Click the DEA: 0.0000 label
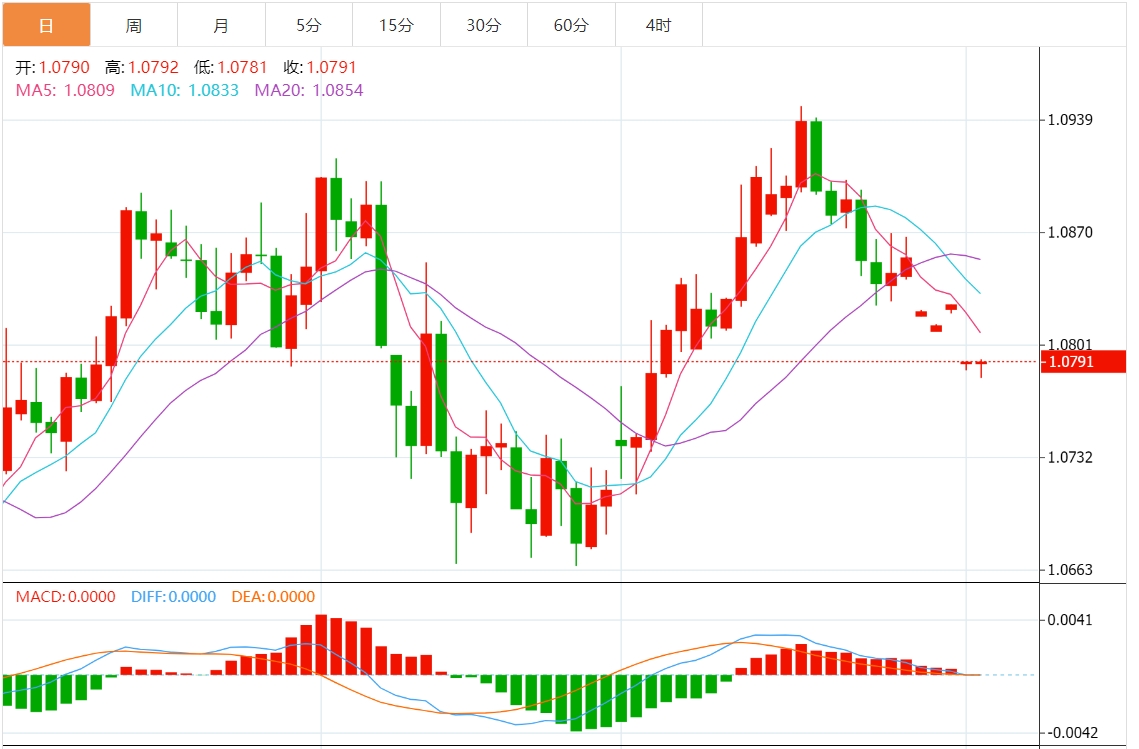1139x749 pixels. click(273, 597)
